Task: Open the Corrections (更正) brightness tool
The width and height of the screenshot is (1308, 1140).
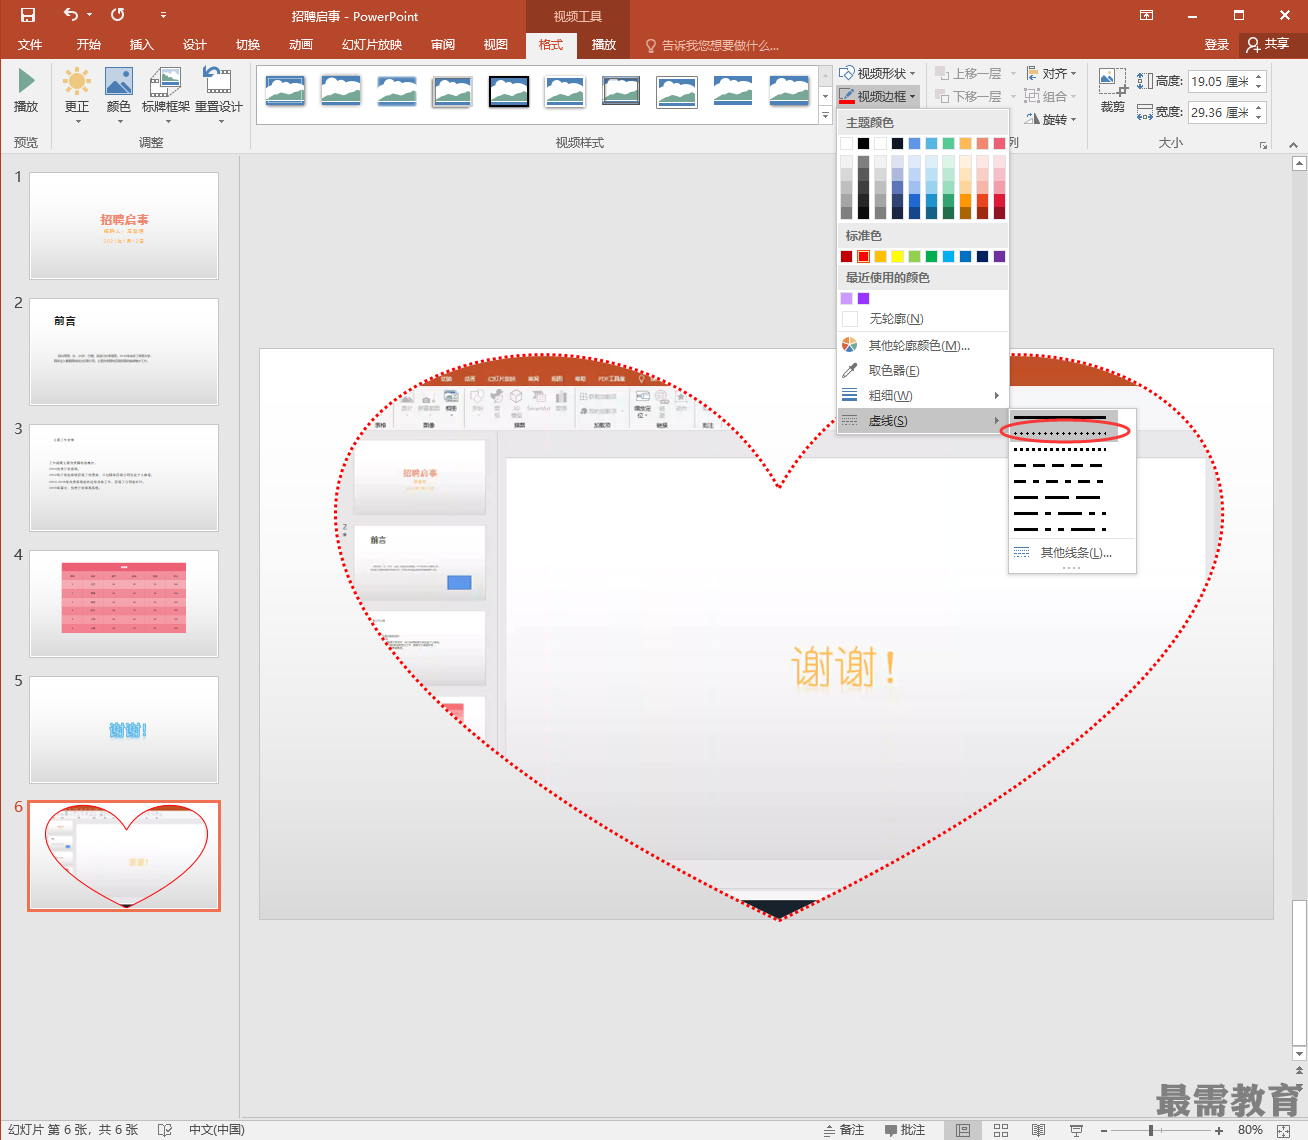Action: click(x=77, y=95)
